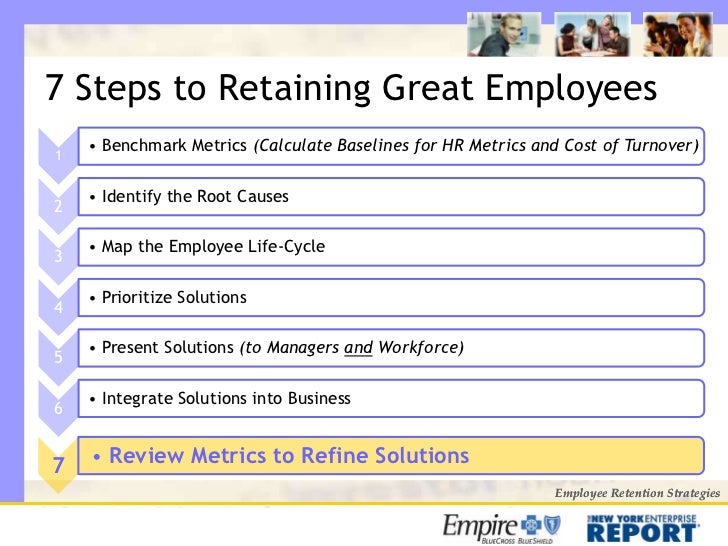Click the chevron numbered 1
The image size is (728, 546).
coord(58,155)
